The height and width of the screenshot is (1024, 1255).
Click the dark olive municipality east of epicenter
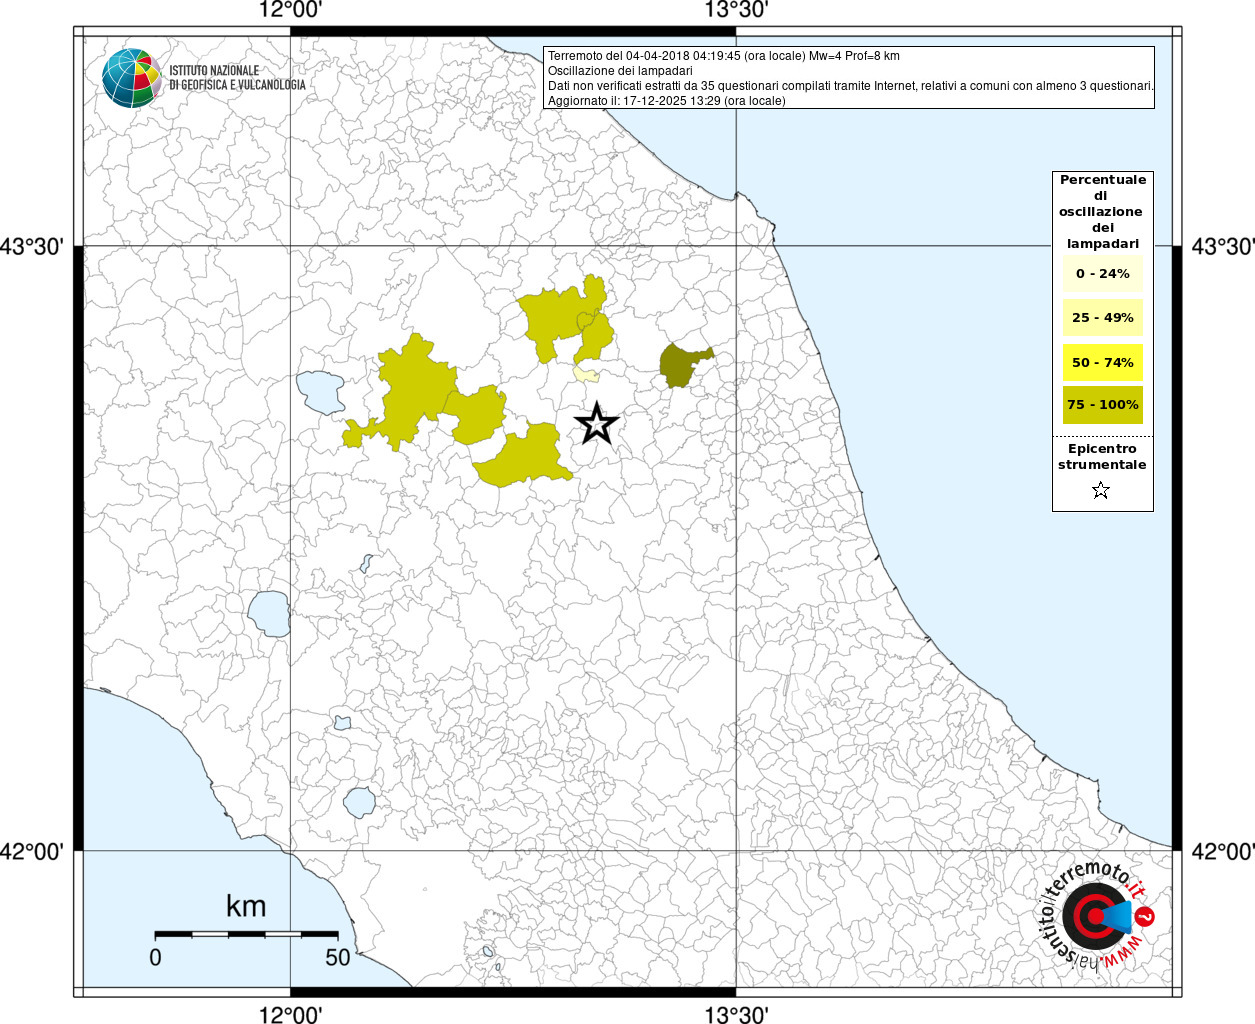pos(683,365)
